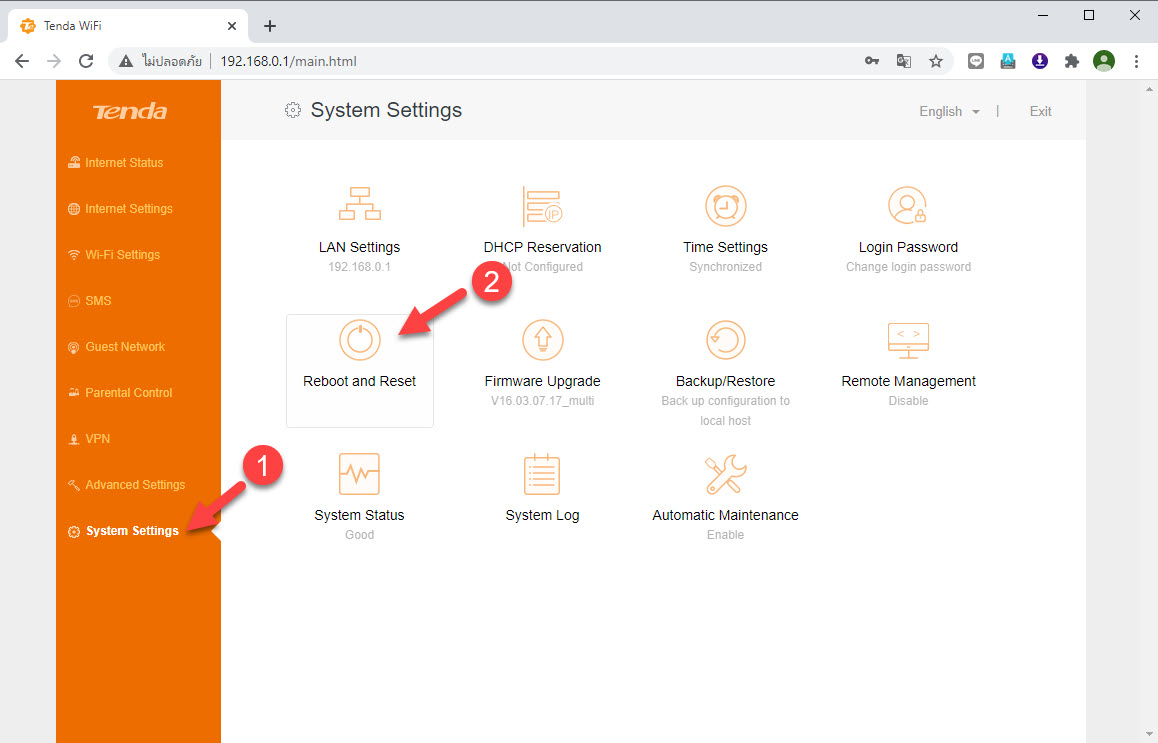This screenshot has width=1158, height=743.
Task: Open Firmware Upgrade arrow icon
Action: [543, 340]
